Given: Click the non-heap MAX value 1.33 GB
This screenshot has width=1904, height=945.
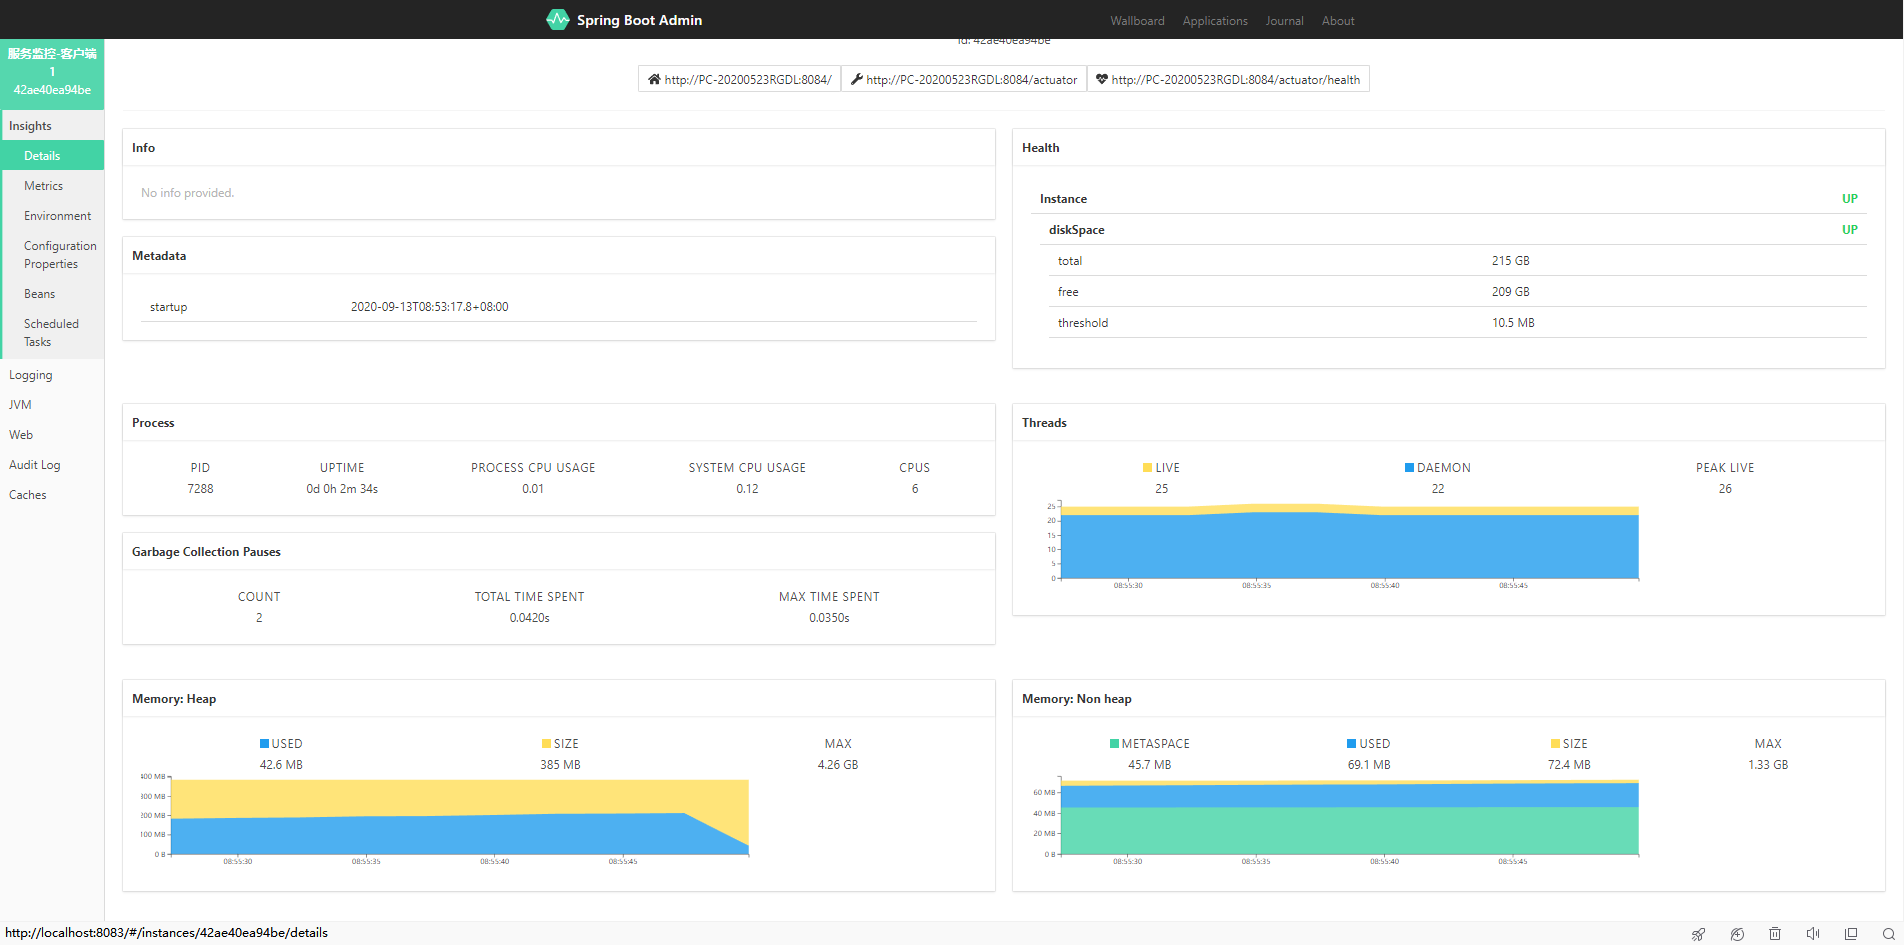Looking at the screenshot, I should (1768, 765).
